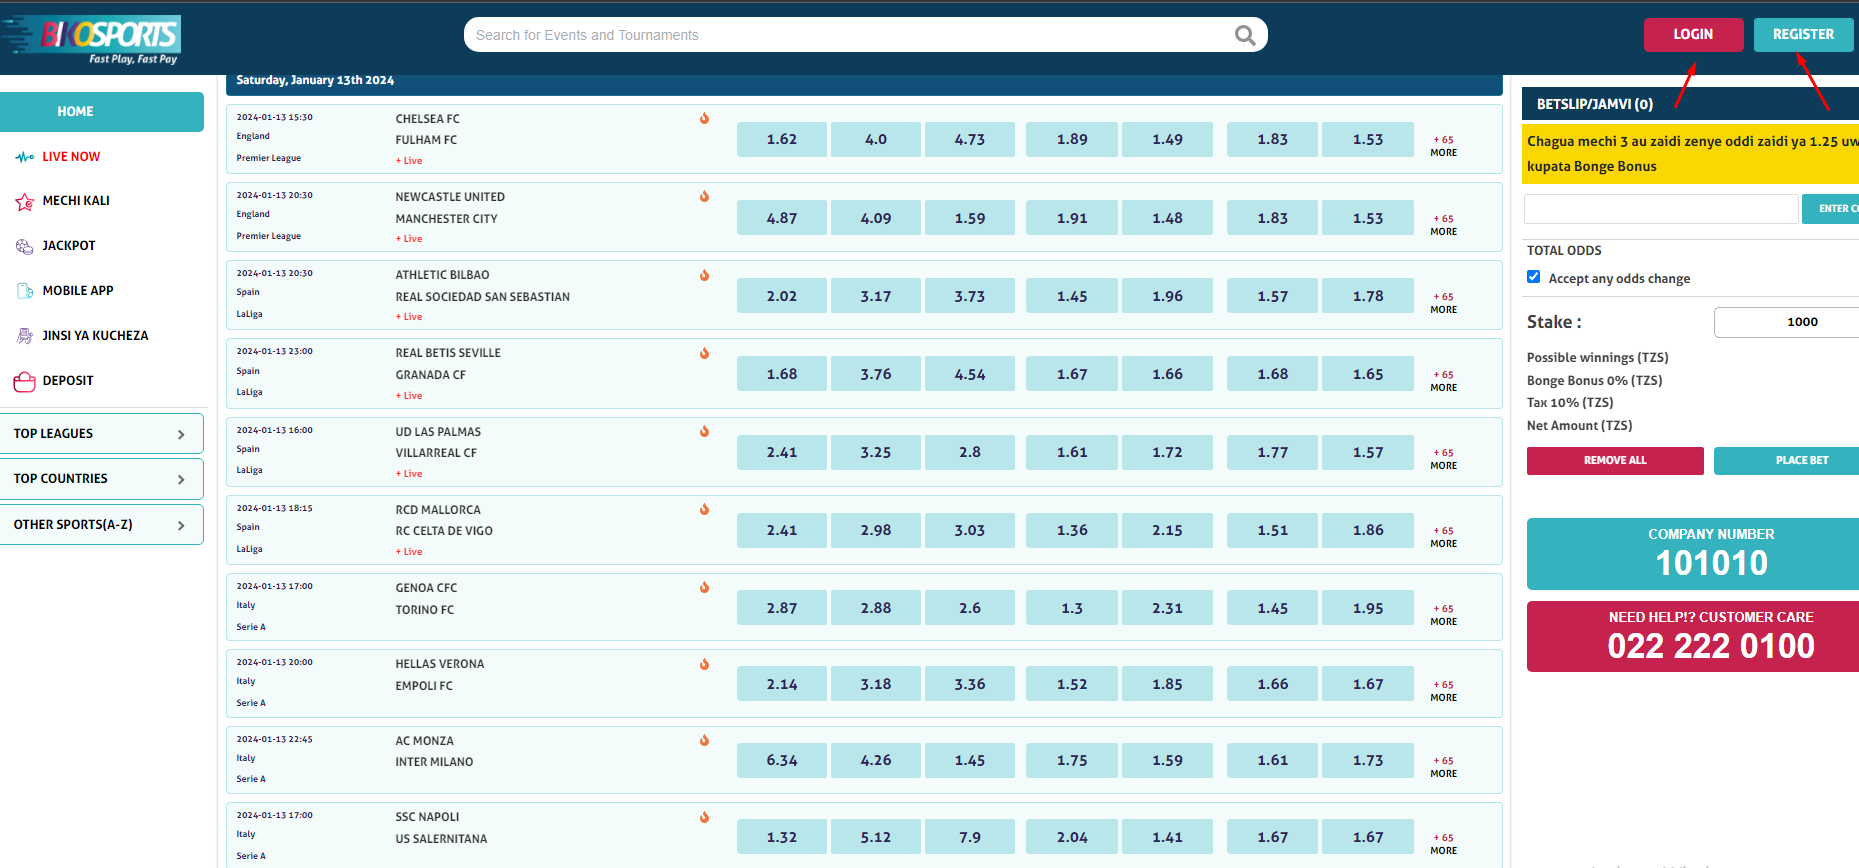Click the Live Now pulse icon

25,157
